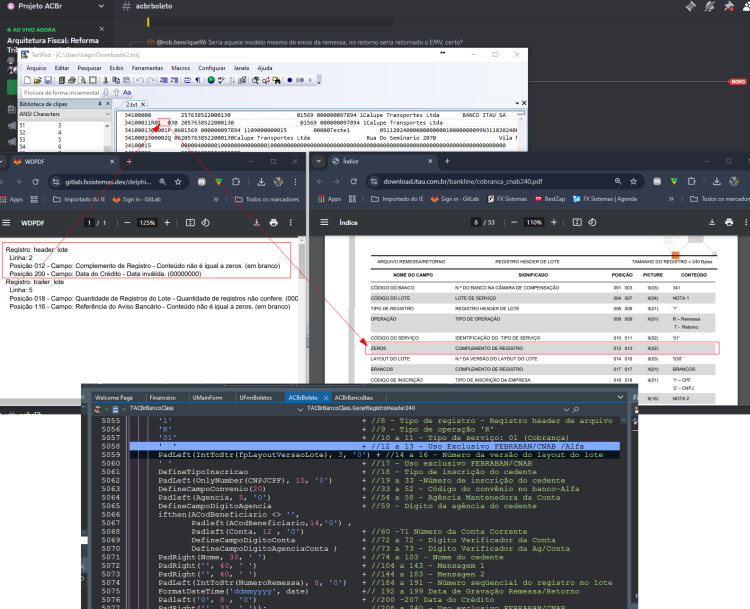Open Índice PDF sidebar hamburger menu
Viewport: 750px width, 609px height.
click(x=324, y=222)
